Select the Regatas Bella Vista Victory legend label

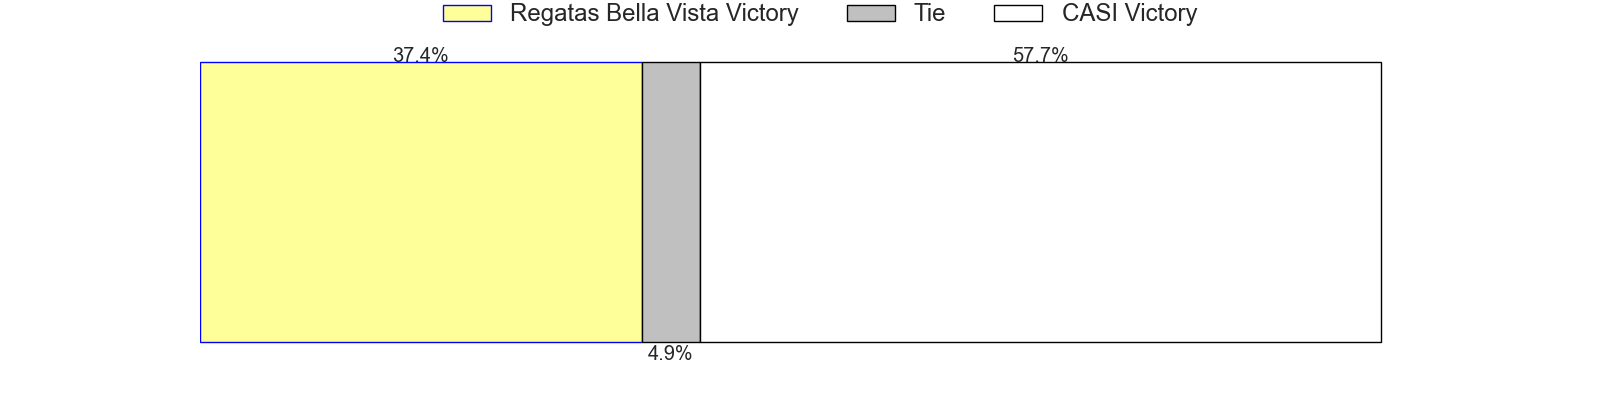(654, 13)
